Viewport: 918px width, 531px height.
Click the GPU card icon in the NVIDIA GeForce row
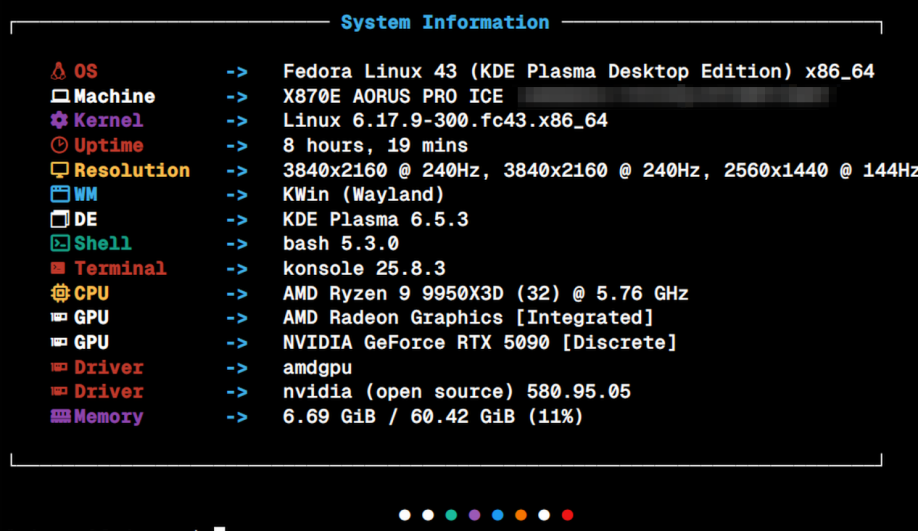pos(59,342)
